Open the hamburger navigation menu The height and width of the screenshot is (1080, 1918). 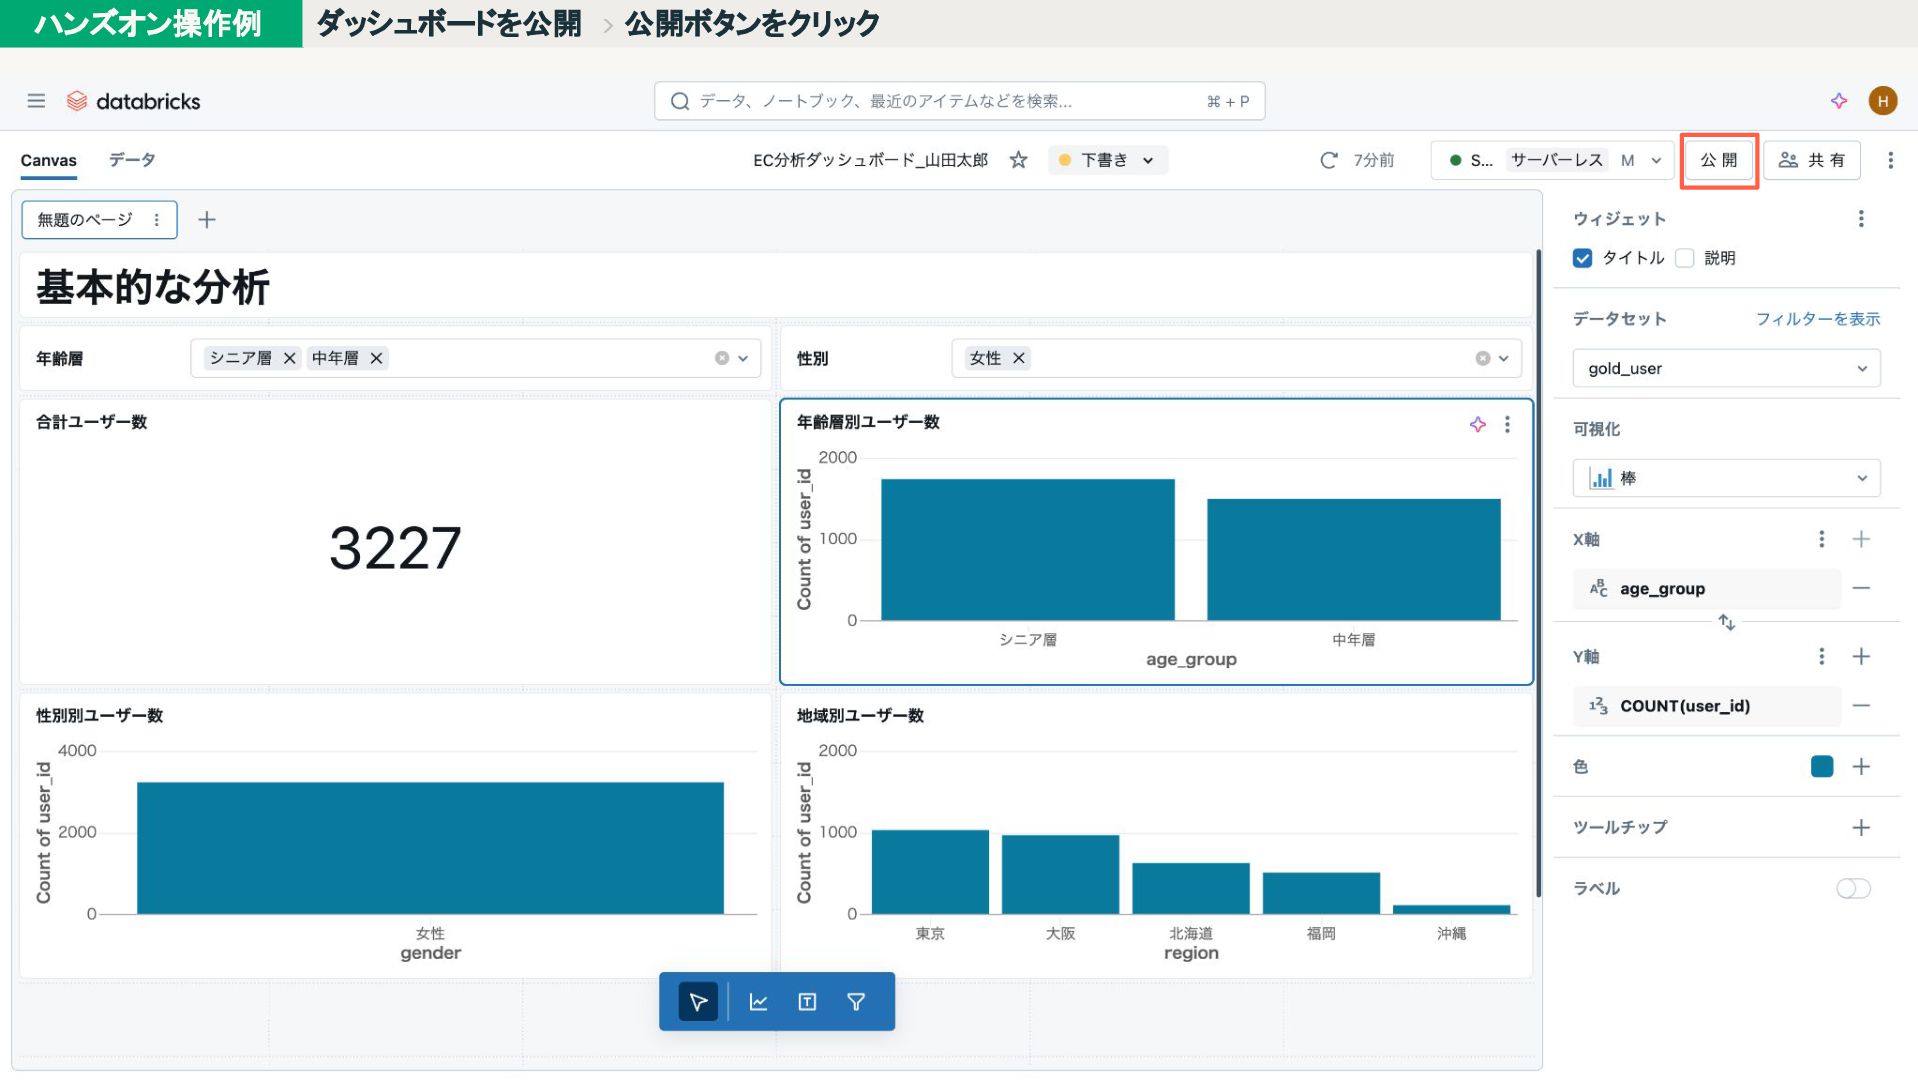36,101
